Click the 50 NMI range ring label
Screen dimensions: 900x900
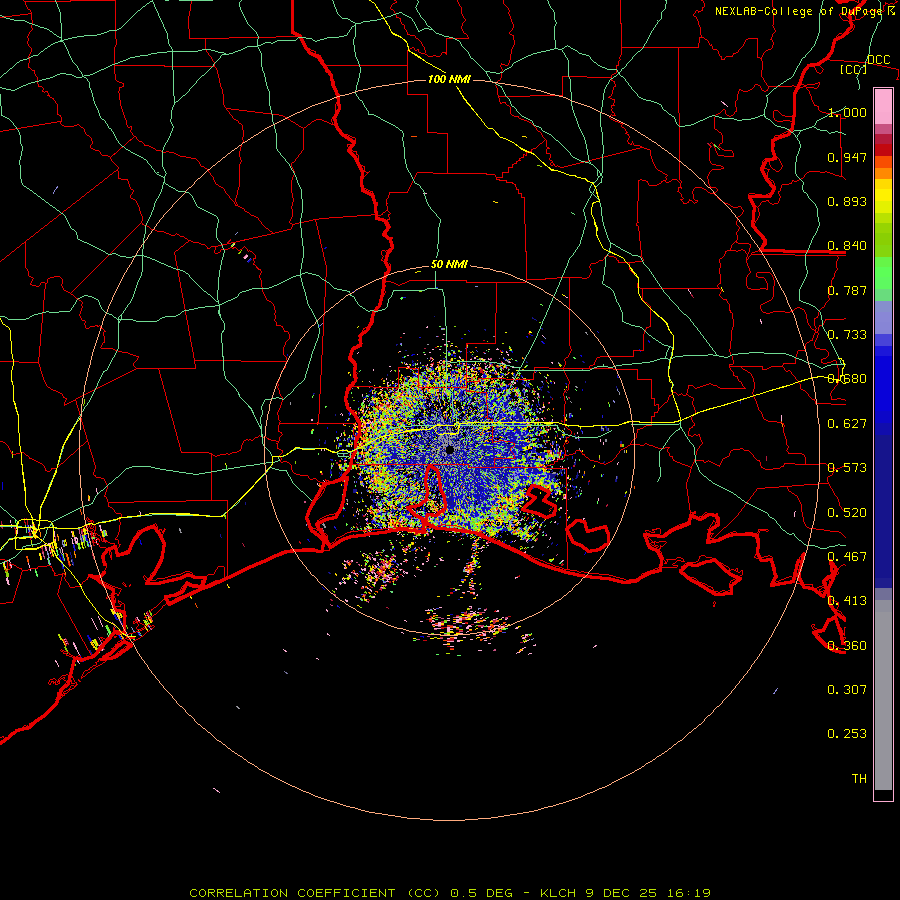[449, 265]
